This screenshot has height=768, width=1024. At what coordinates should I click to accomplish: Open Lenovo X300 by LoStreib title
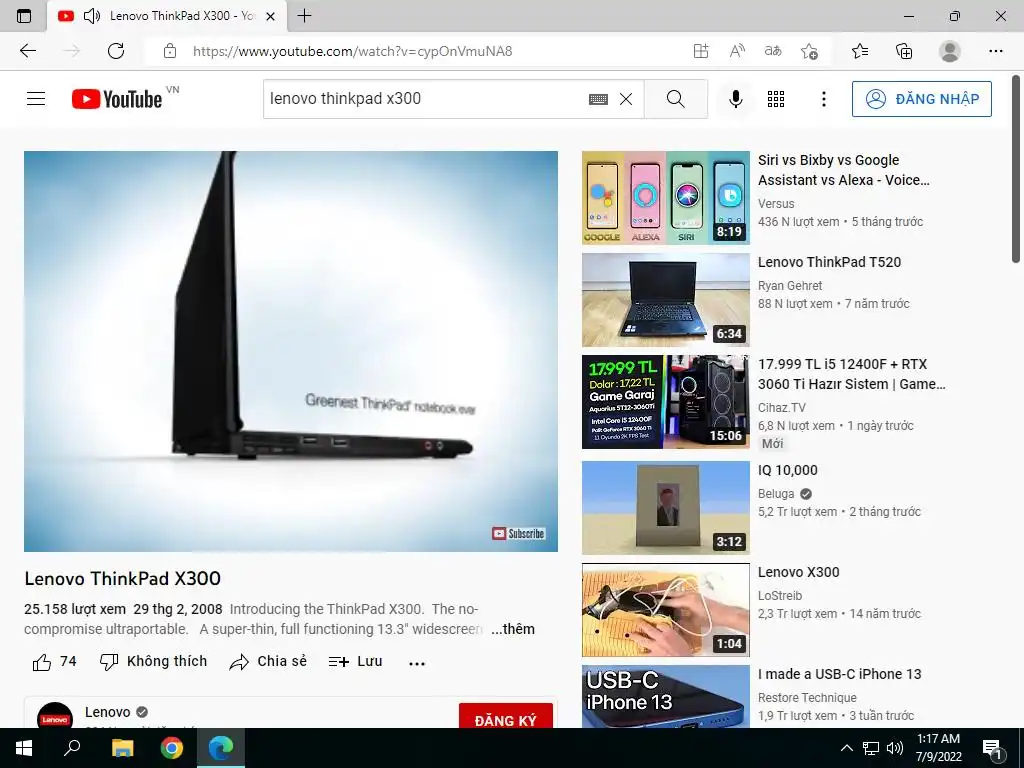coord(798,572)
